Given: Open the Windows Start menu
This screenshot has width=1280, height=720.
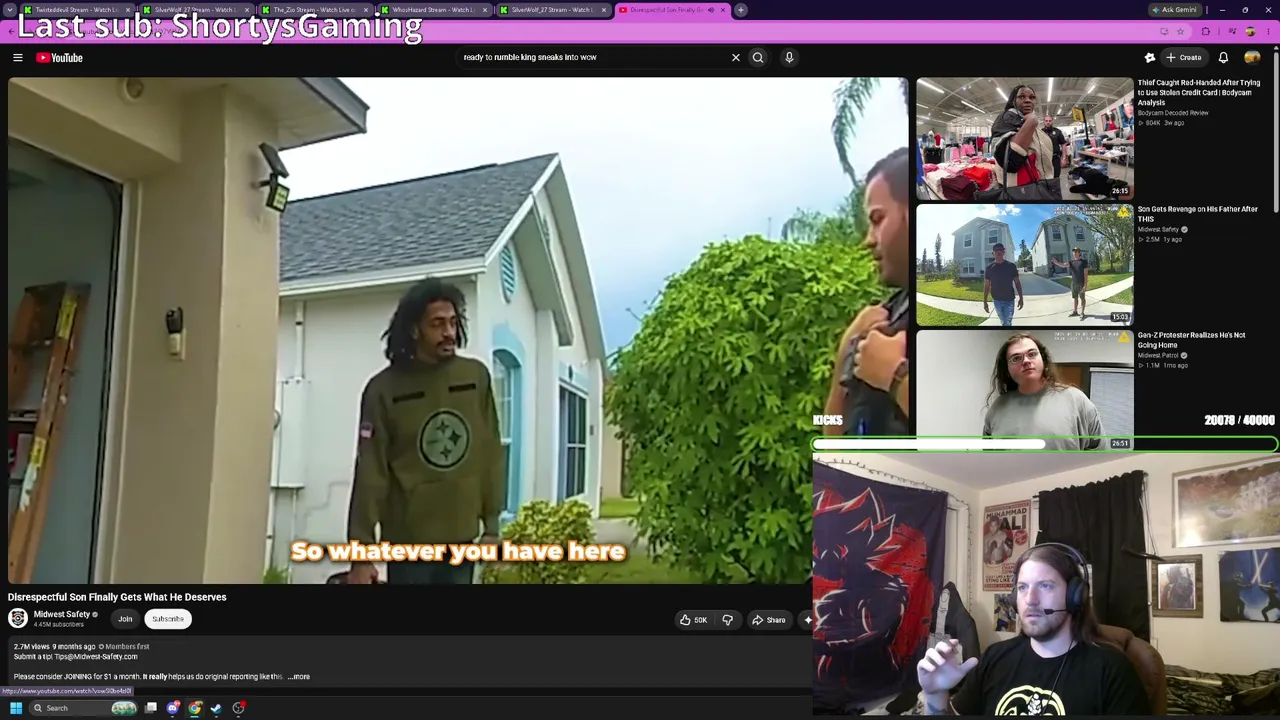Looking at the screenshot, I should (x=16, y=708).
